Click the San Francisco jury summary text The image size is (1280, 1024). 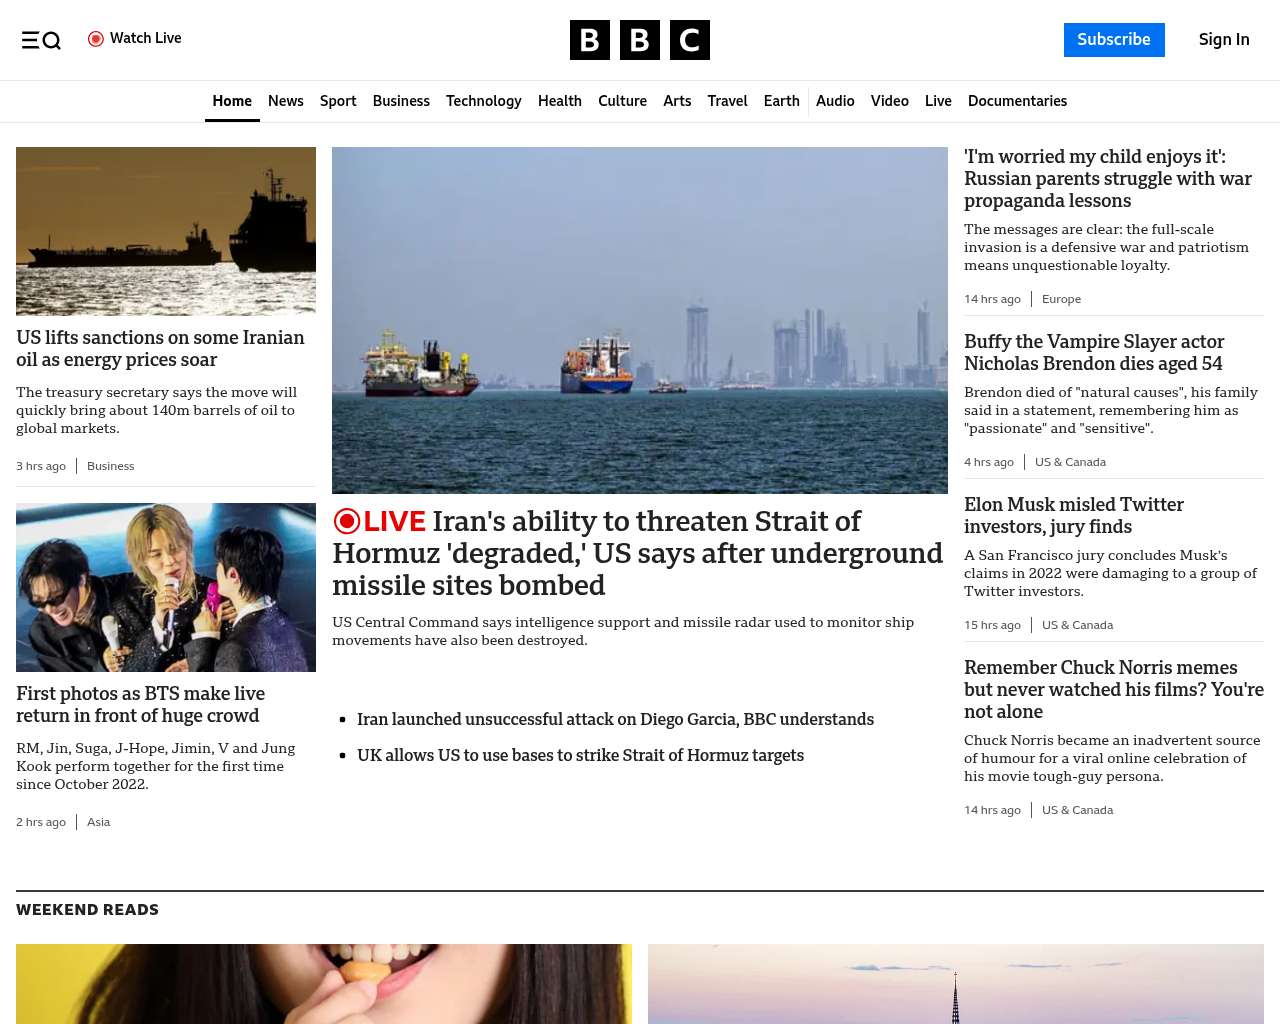(x=1110, y=573)
